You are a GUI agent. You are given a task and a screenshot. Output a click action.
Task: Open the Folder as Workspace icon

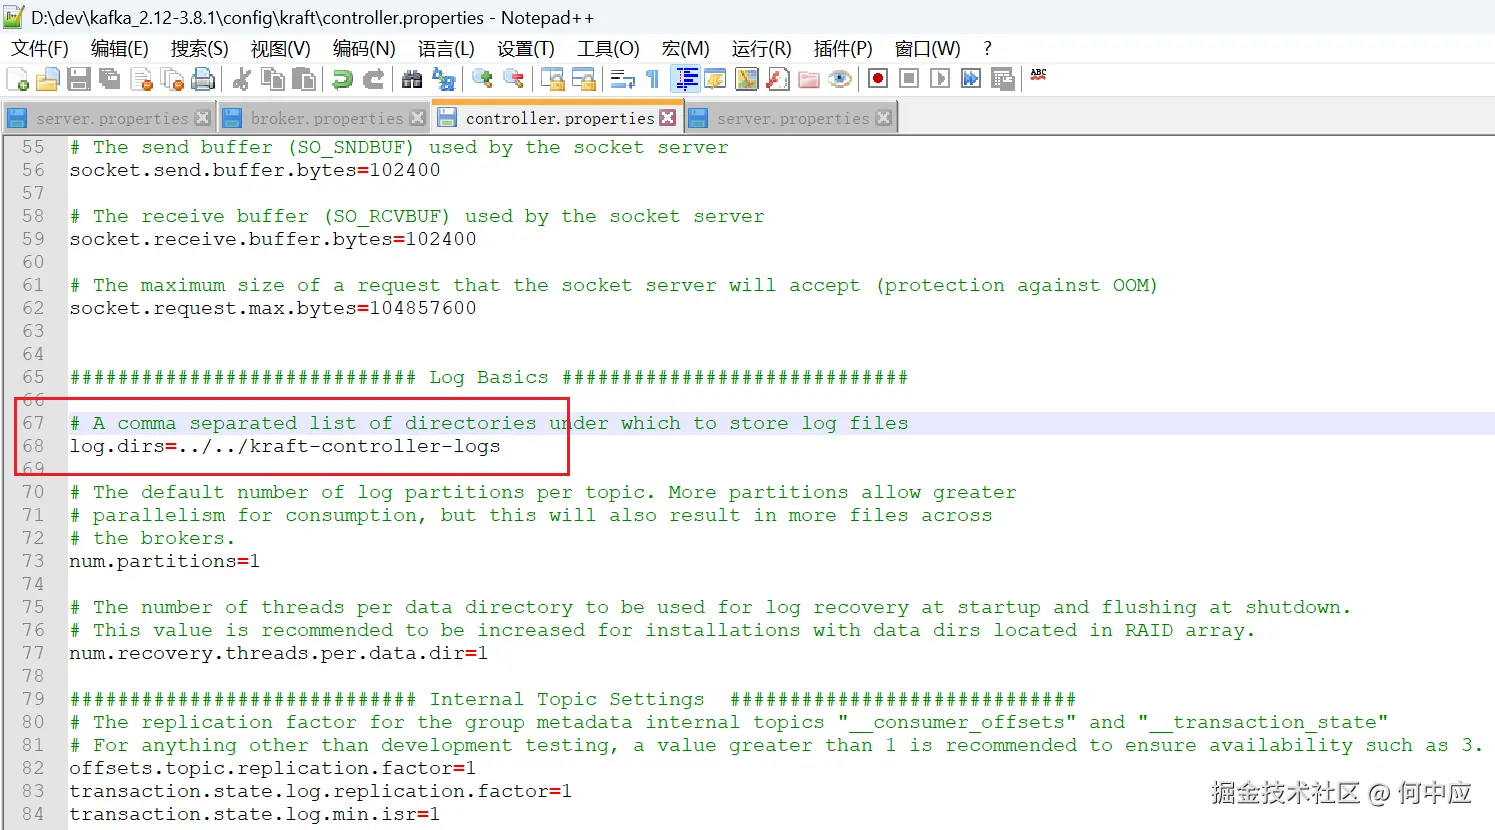(x=808, y=79)
